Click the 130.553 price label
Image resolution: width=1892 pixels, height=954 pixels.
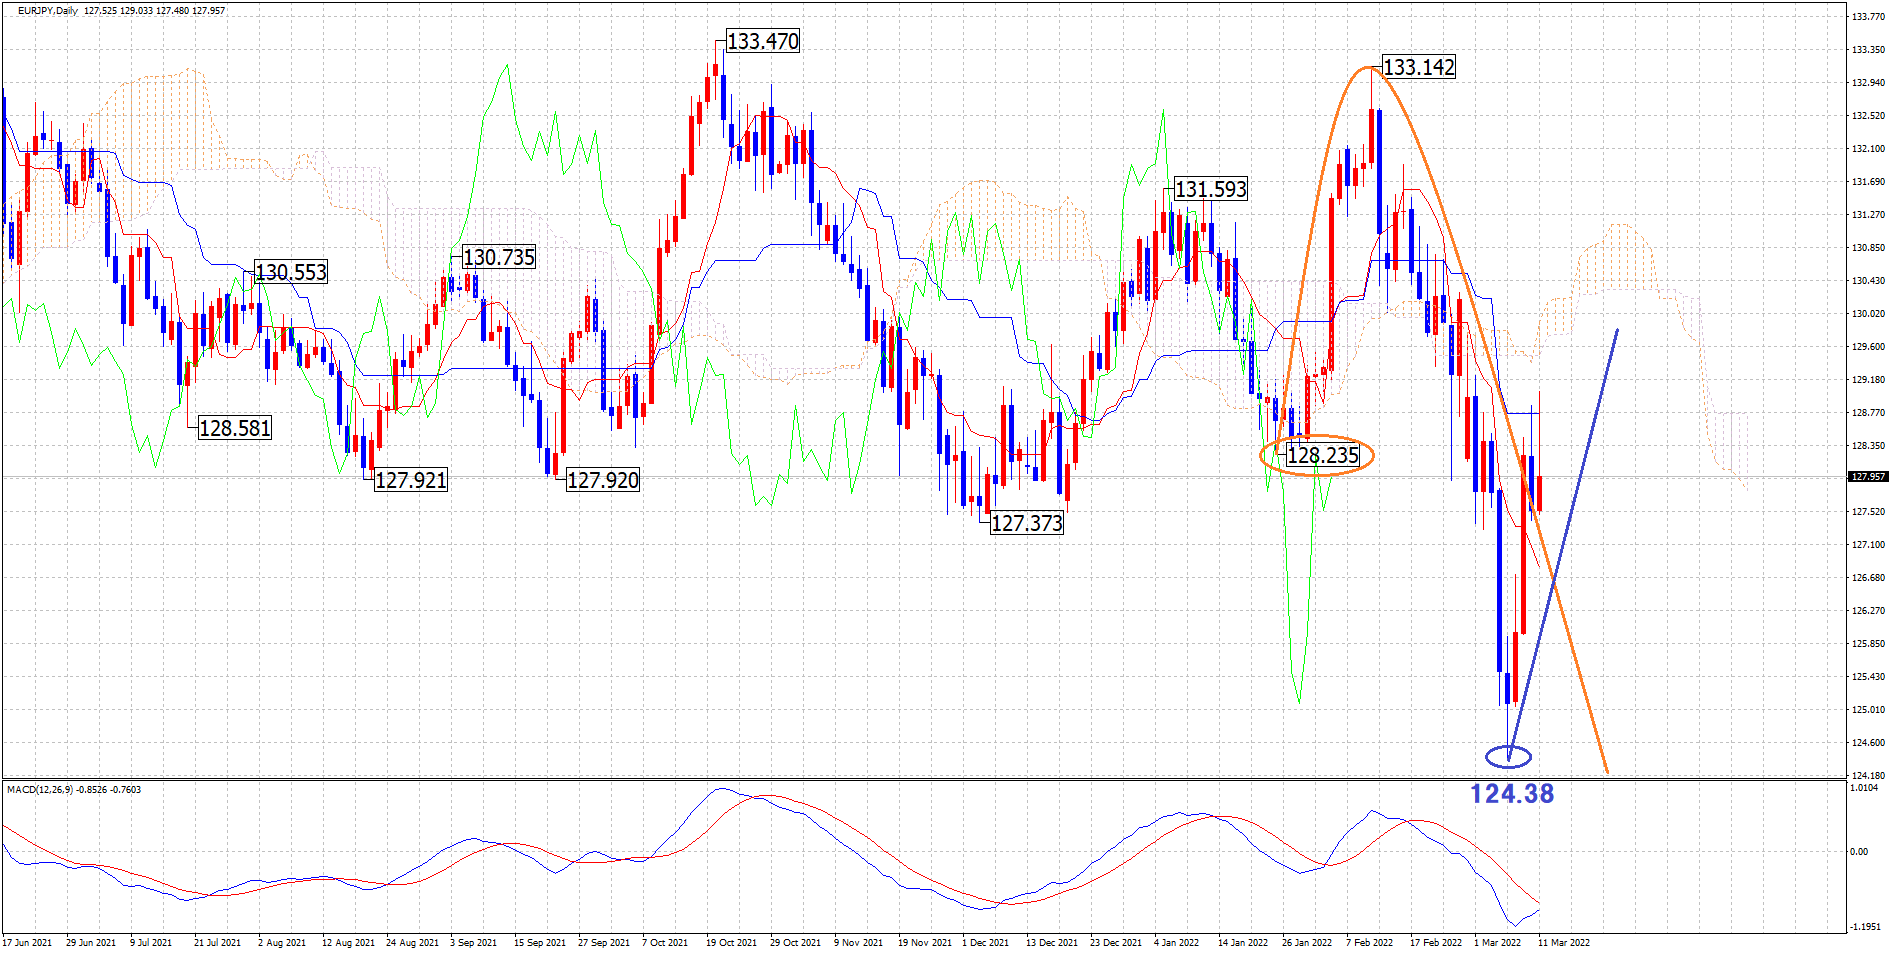(x=291, y=272)
